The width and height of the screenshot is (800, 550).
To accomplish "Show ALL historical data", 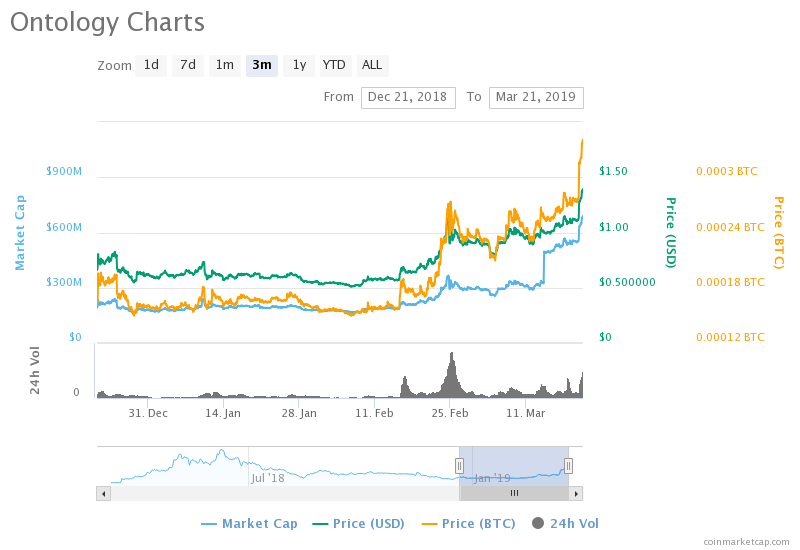I will tap(372, 65).
